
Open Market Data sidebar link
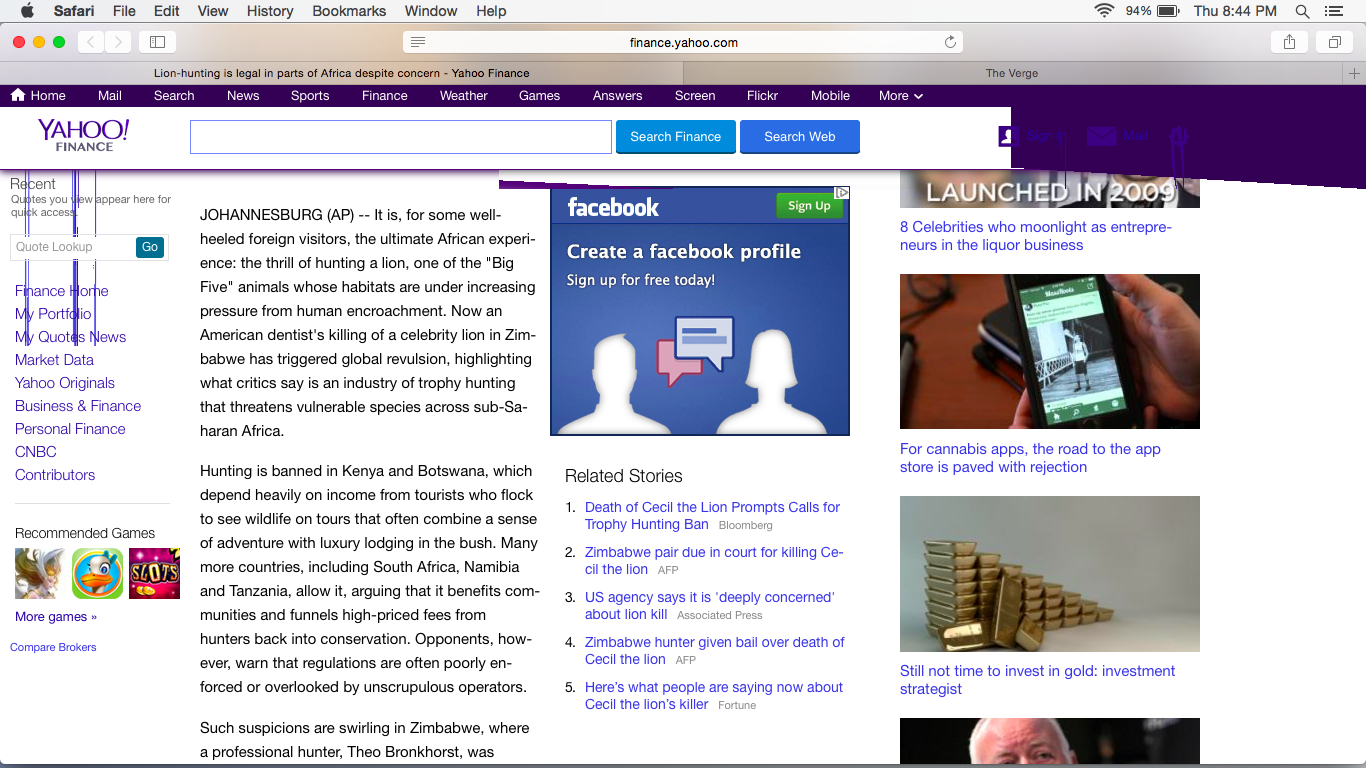(54, 360)
